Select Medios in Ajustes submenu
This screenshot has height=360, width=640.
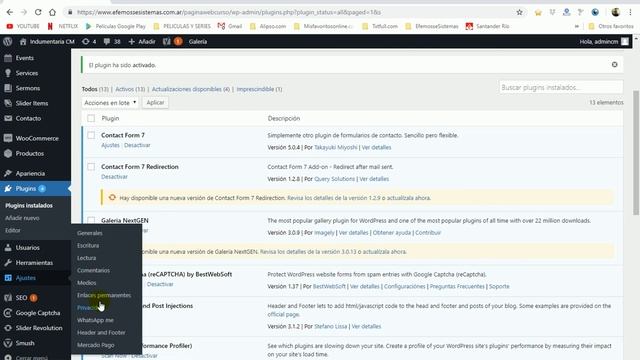(x=87, y=283)
